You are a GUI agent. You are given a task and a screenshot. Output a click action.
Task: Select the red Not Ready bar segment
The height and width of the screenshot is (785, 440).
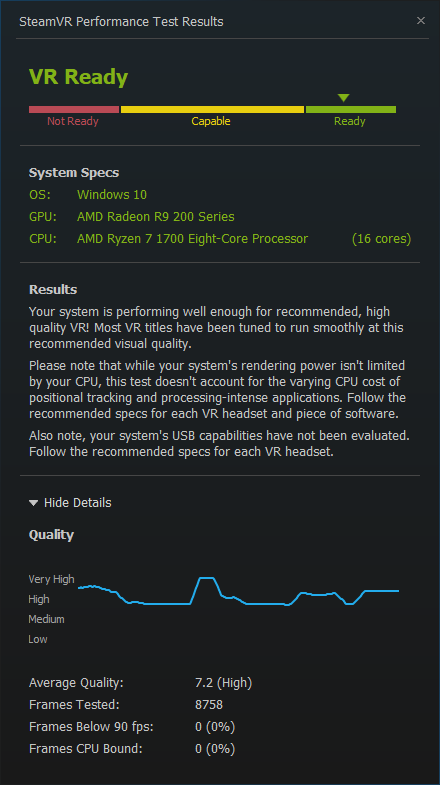click(74, 109)
